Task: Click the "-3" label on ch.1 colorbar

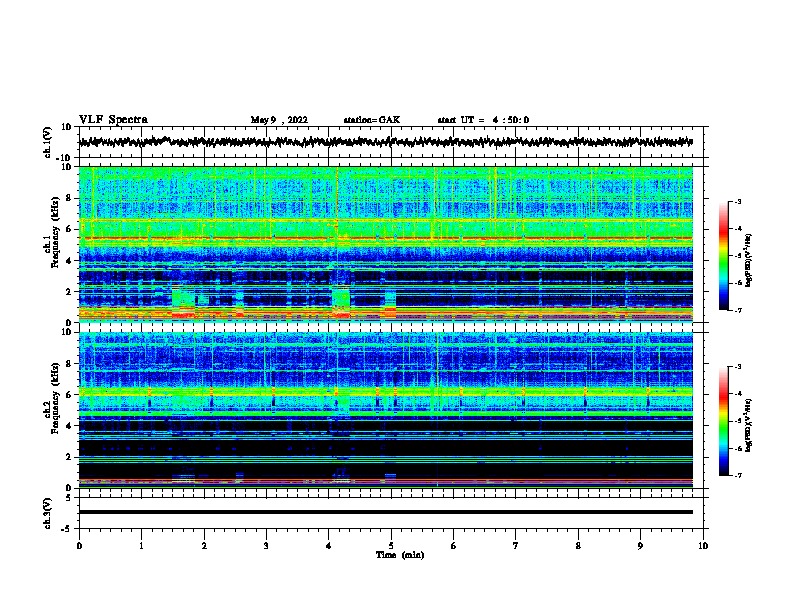Action: click(738, 202)
